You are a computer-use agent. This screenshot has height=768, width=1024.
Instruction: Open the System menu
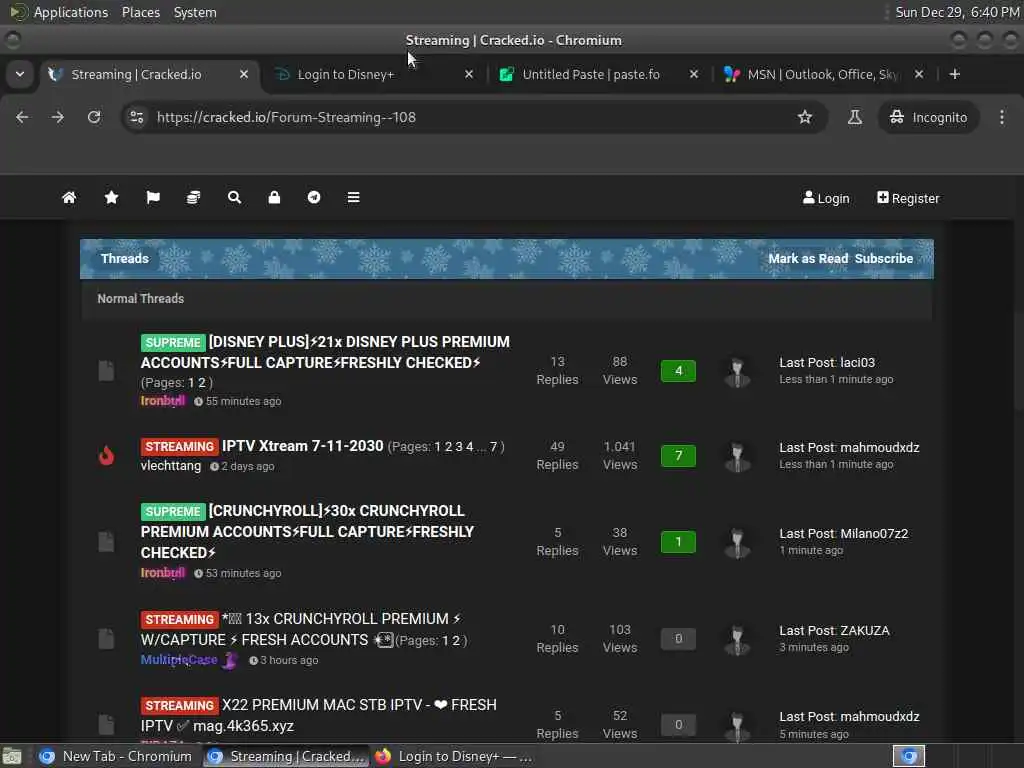(195, 12)
